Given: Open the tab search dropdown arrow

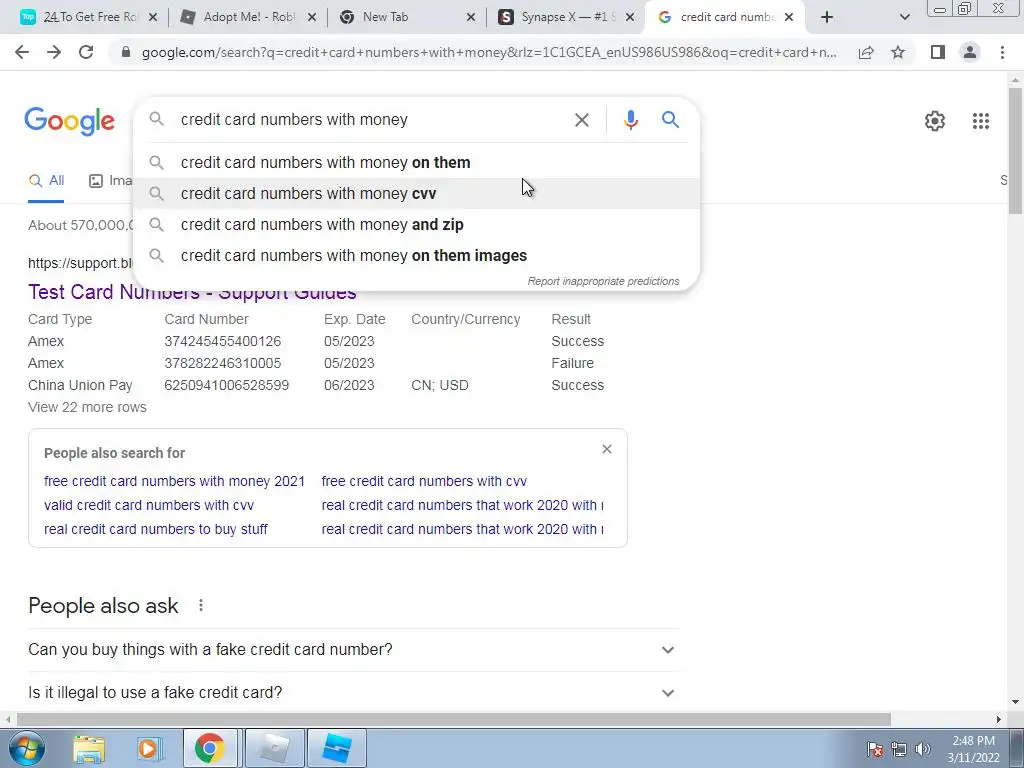Looking at the screenshot, I should pyautogui.click(x=904, y=18).
